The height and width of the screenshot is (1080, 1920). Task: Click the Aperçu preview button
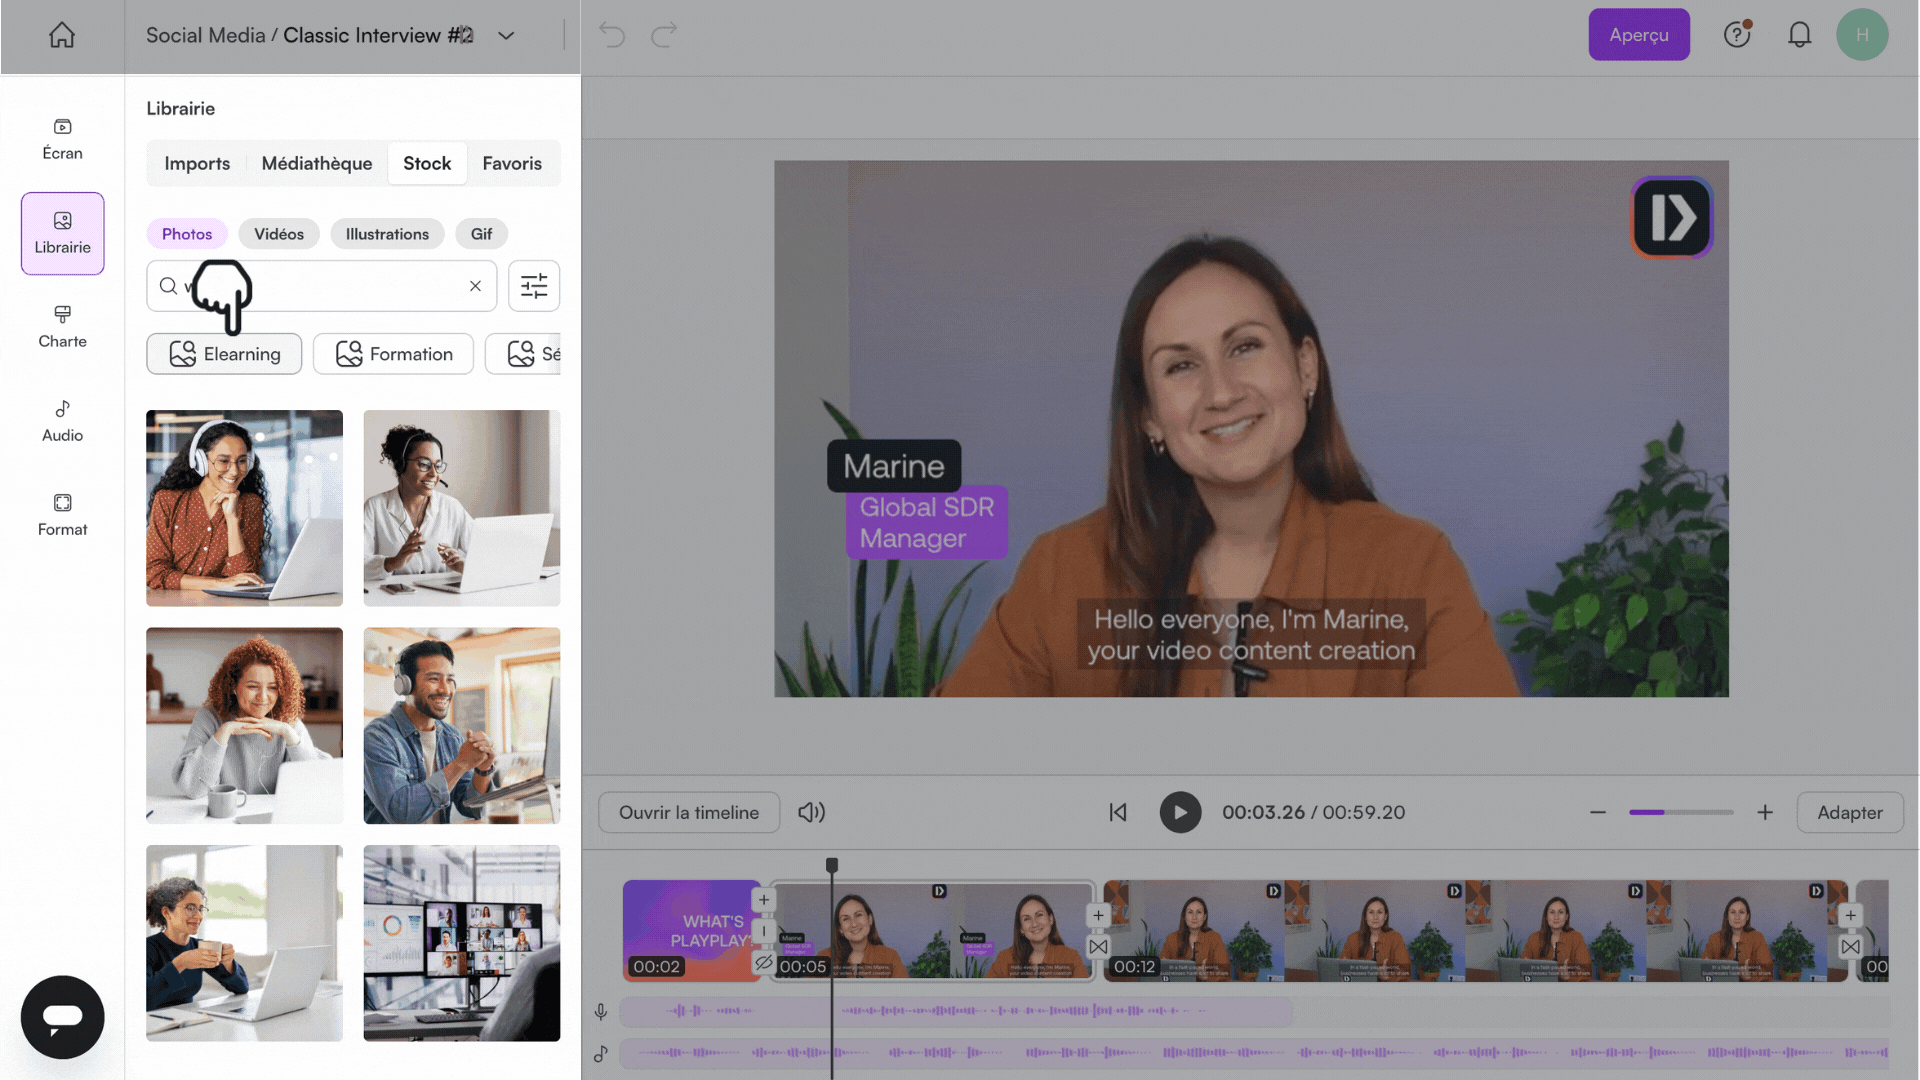[x=1638, y=35]
